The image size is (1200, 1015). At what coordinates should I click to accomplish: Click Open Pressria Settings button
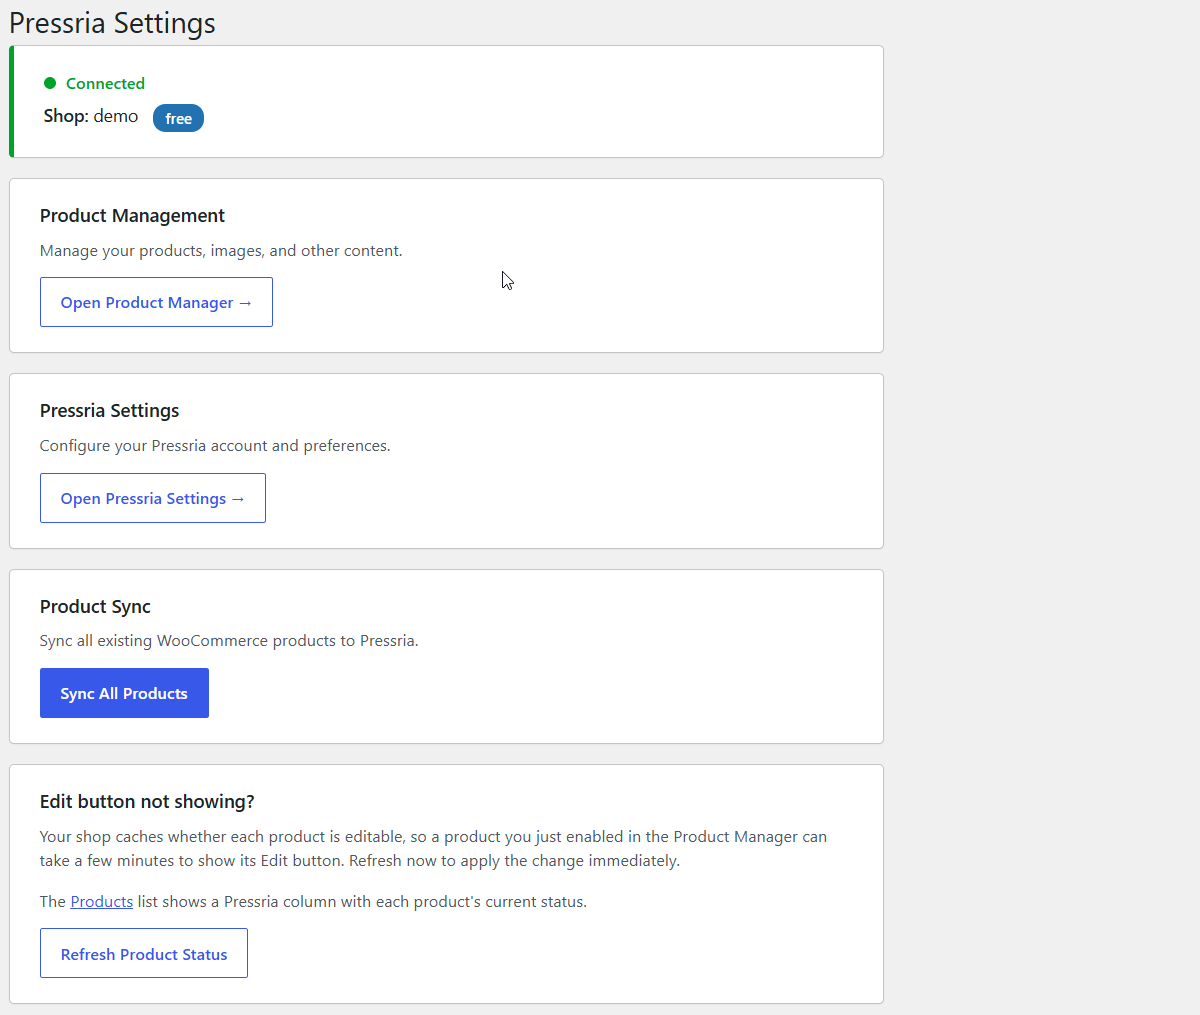tap(153, 498)
